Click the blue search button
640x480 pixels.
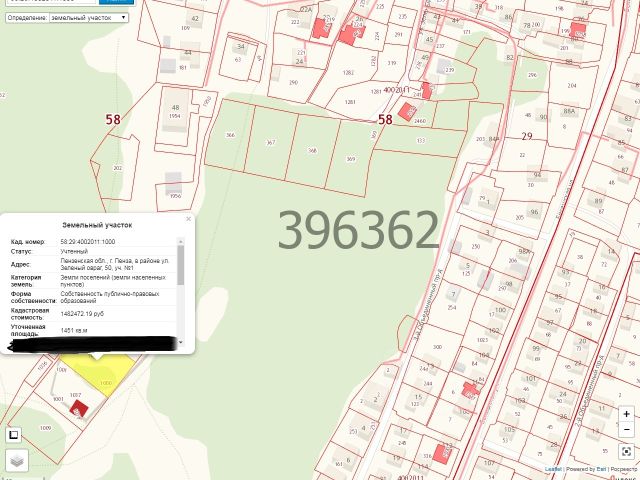tap(117, 2)
